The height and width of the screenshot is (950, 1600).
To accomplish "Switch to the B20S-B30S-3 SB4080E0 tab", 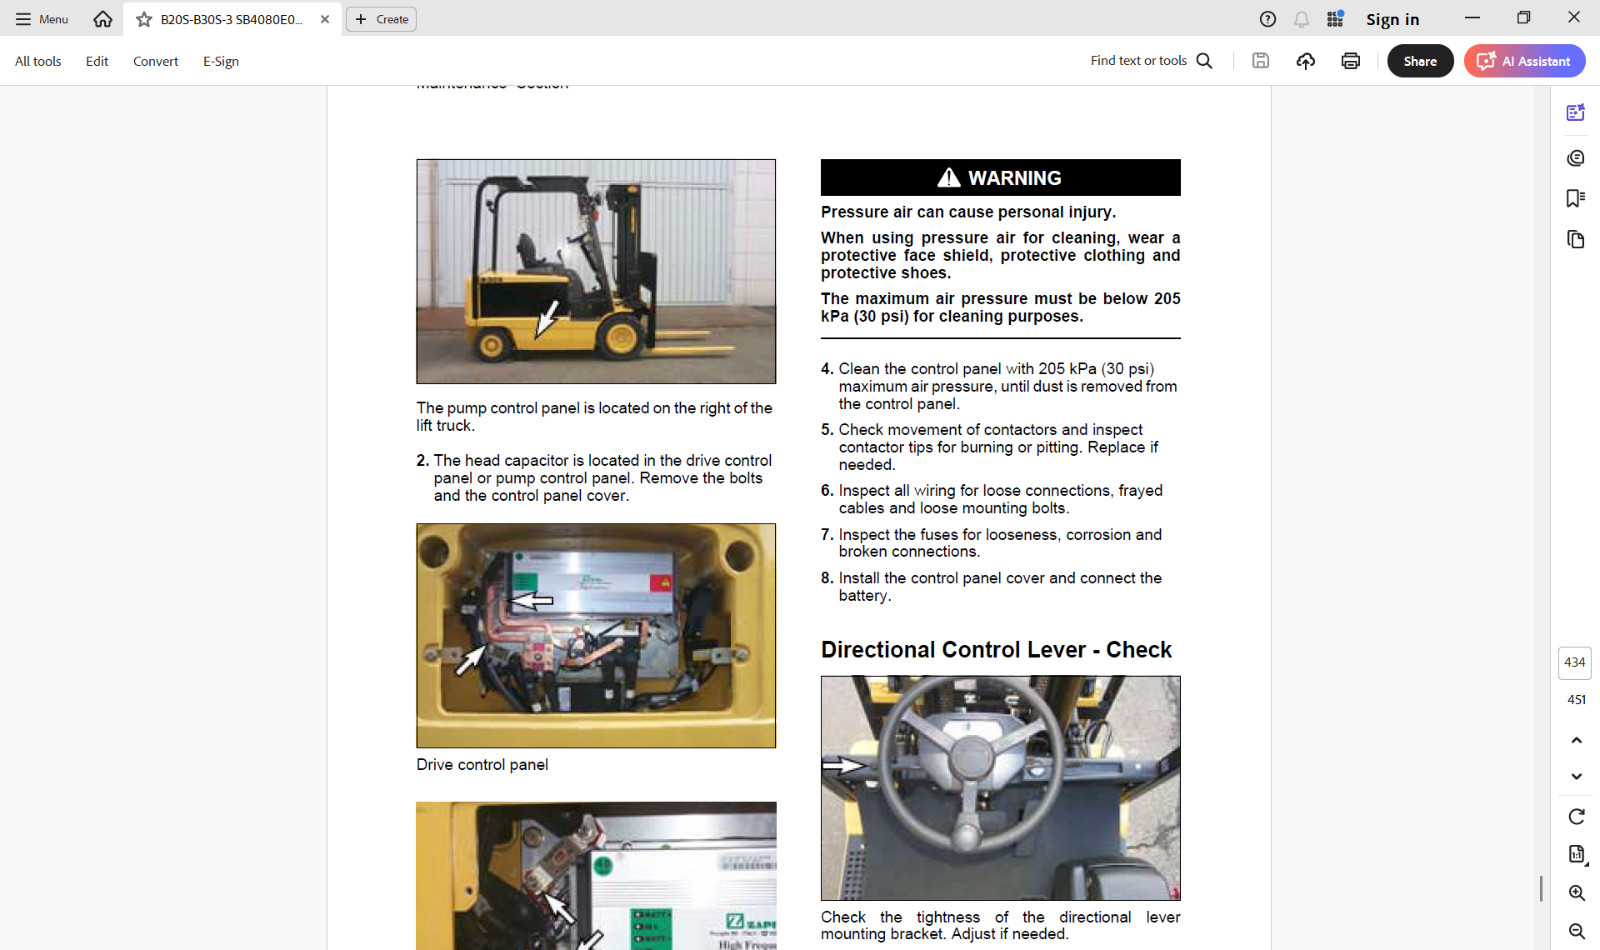I will click(232, 19).
